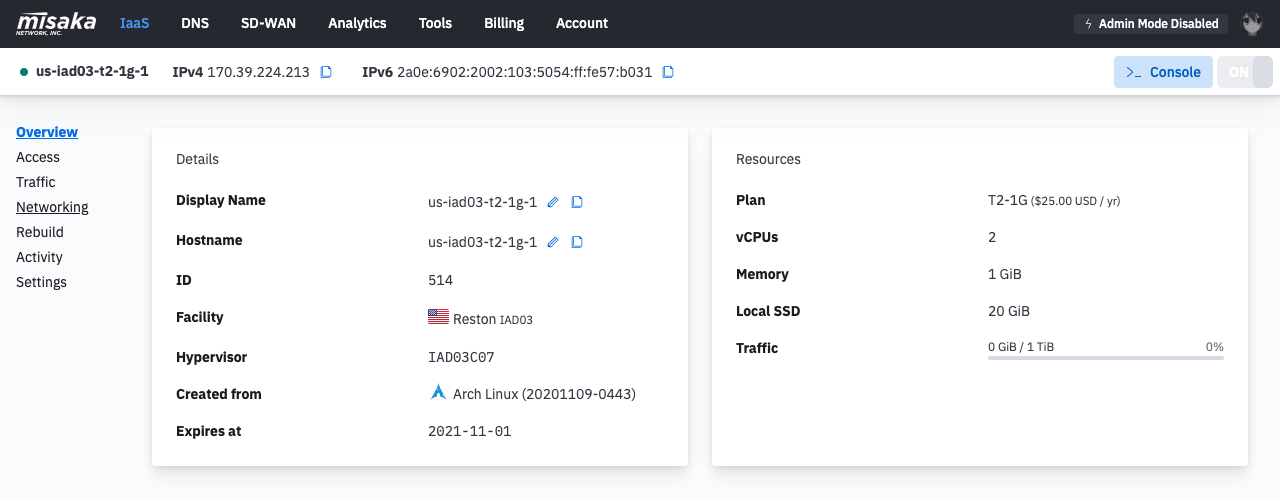Open the DNS menu
1280x498 pixels.
click(195, 23)
